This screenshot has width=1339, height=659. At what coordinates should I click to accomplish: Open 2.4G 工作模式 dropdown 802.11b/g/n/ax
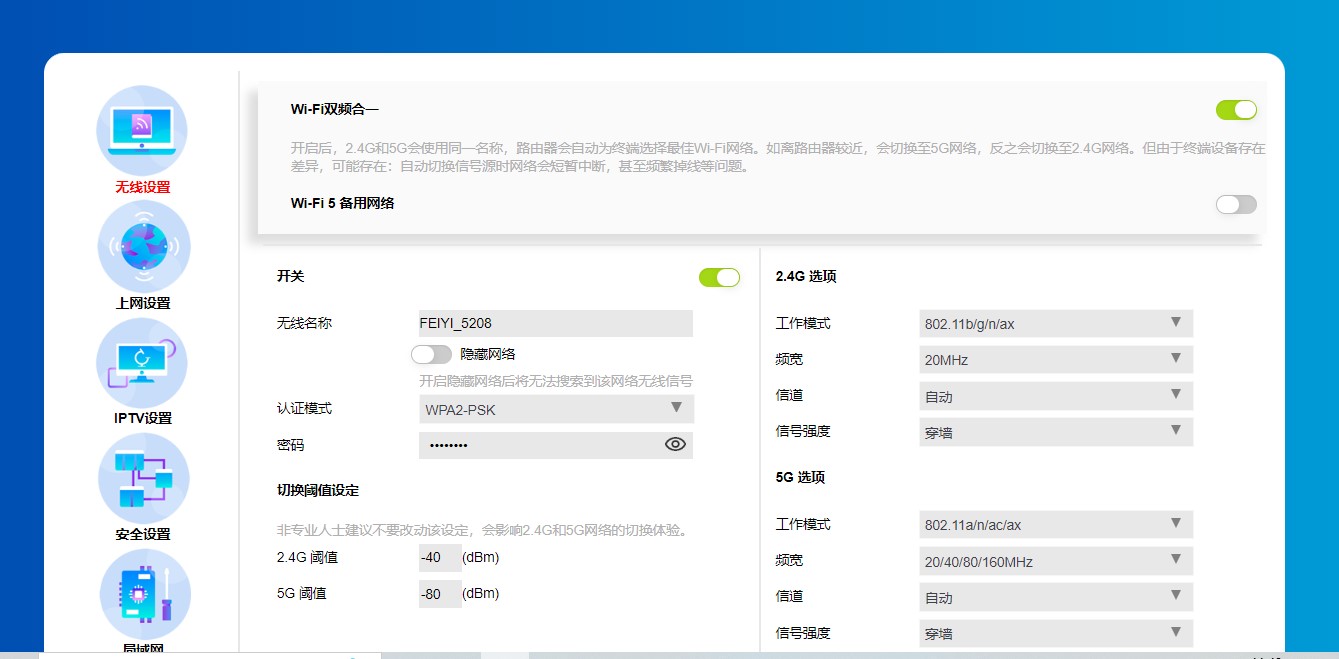(x=1056, y=323)
